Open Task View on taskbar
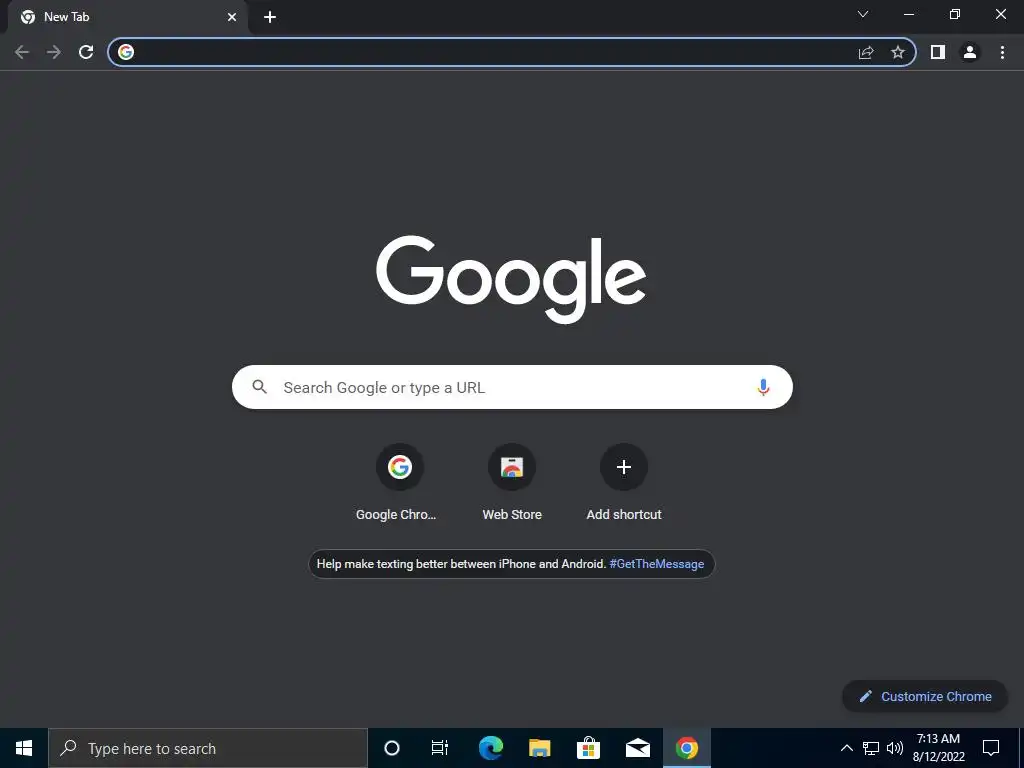1024x768 pixels. 440,748
